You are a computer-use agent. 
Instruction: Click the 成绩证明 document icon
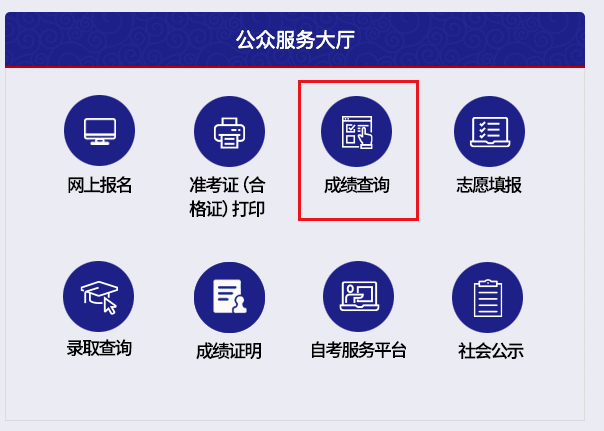(x=229, y=297)
